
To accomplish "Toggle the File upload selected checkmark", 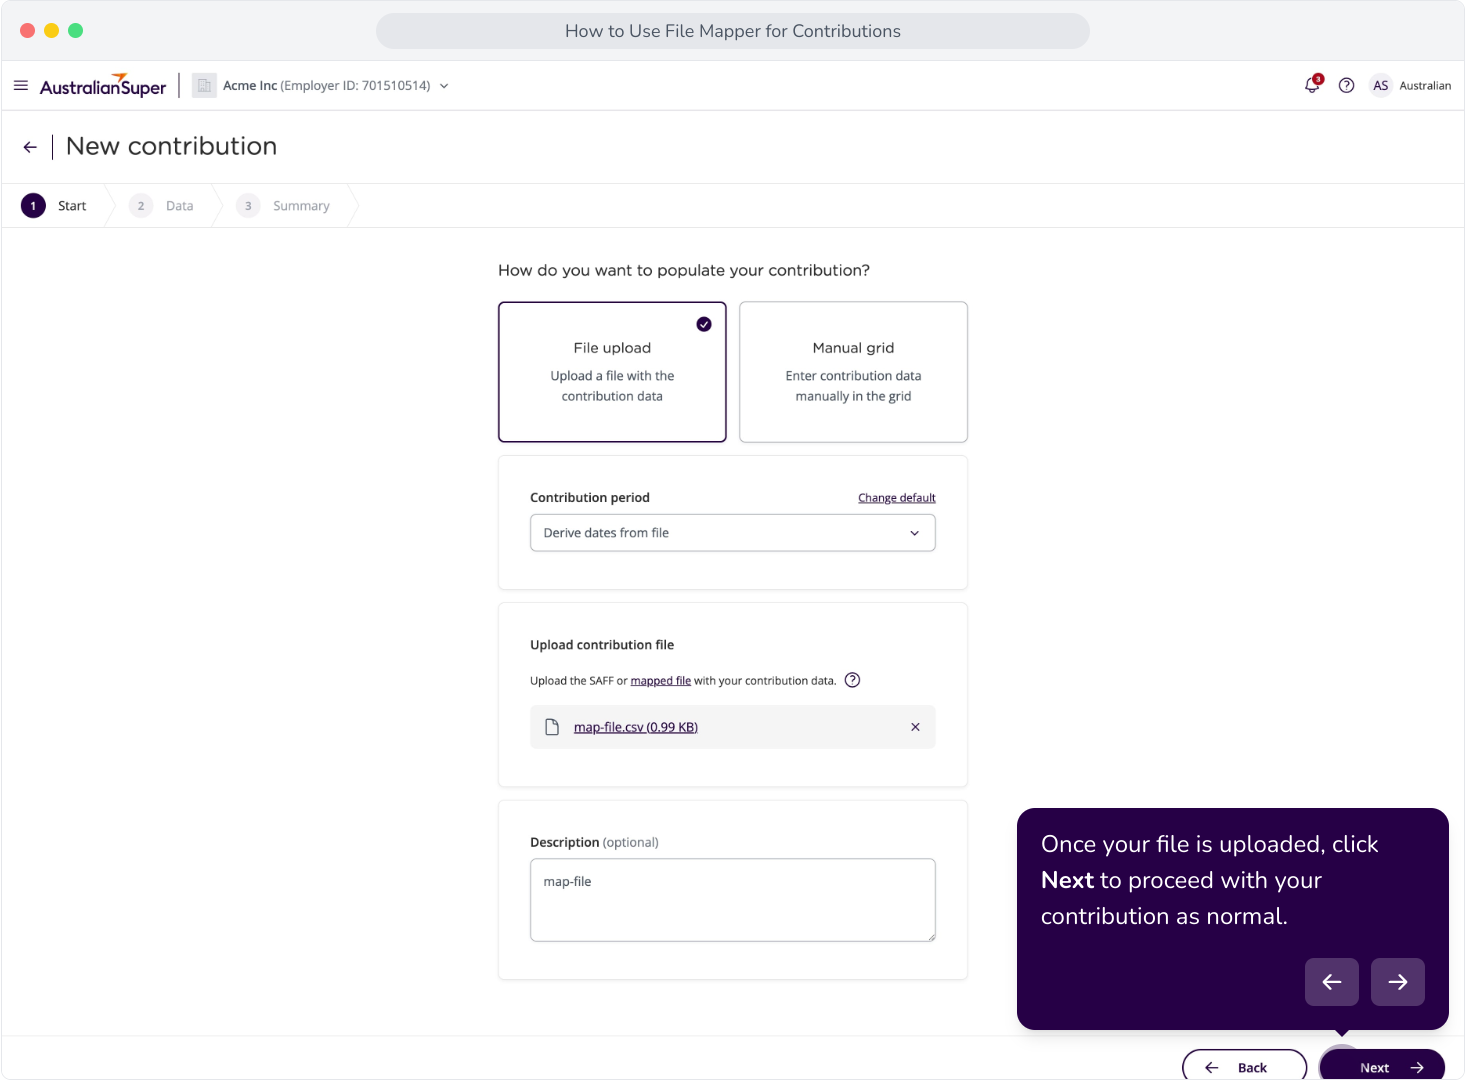I will click(704, 324).
